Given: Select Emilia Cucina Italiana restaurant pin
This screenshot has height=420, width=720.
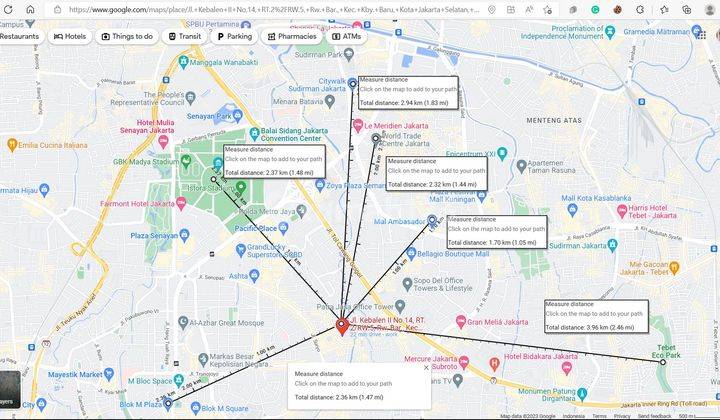Looking at the screenshot, I should click(x=12, y=144).
